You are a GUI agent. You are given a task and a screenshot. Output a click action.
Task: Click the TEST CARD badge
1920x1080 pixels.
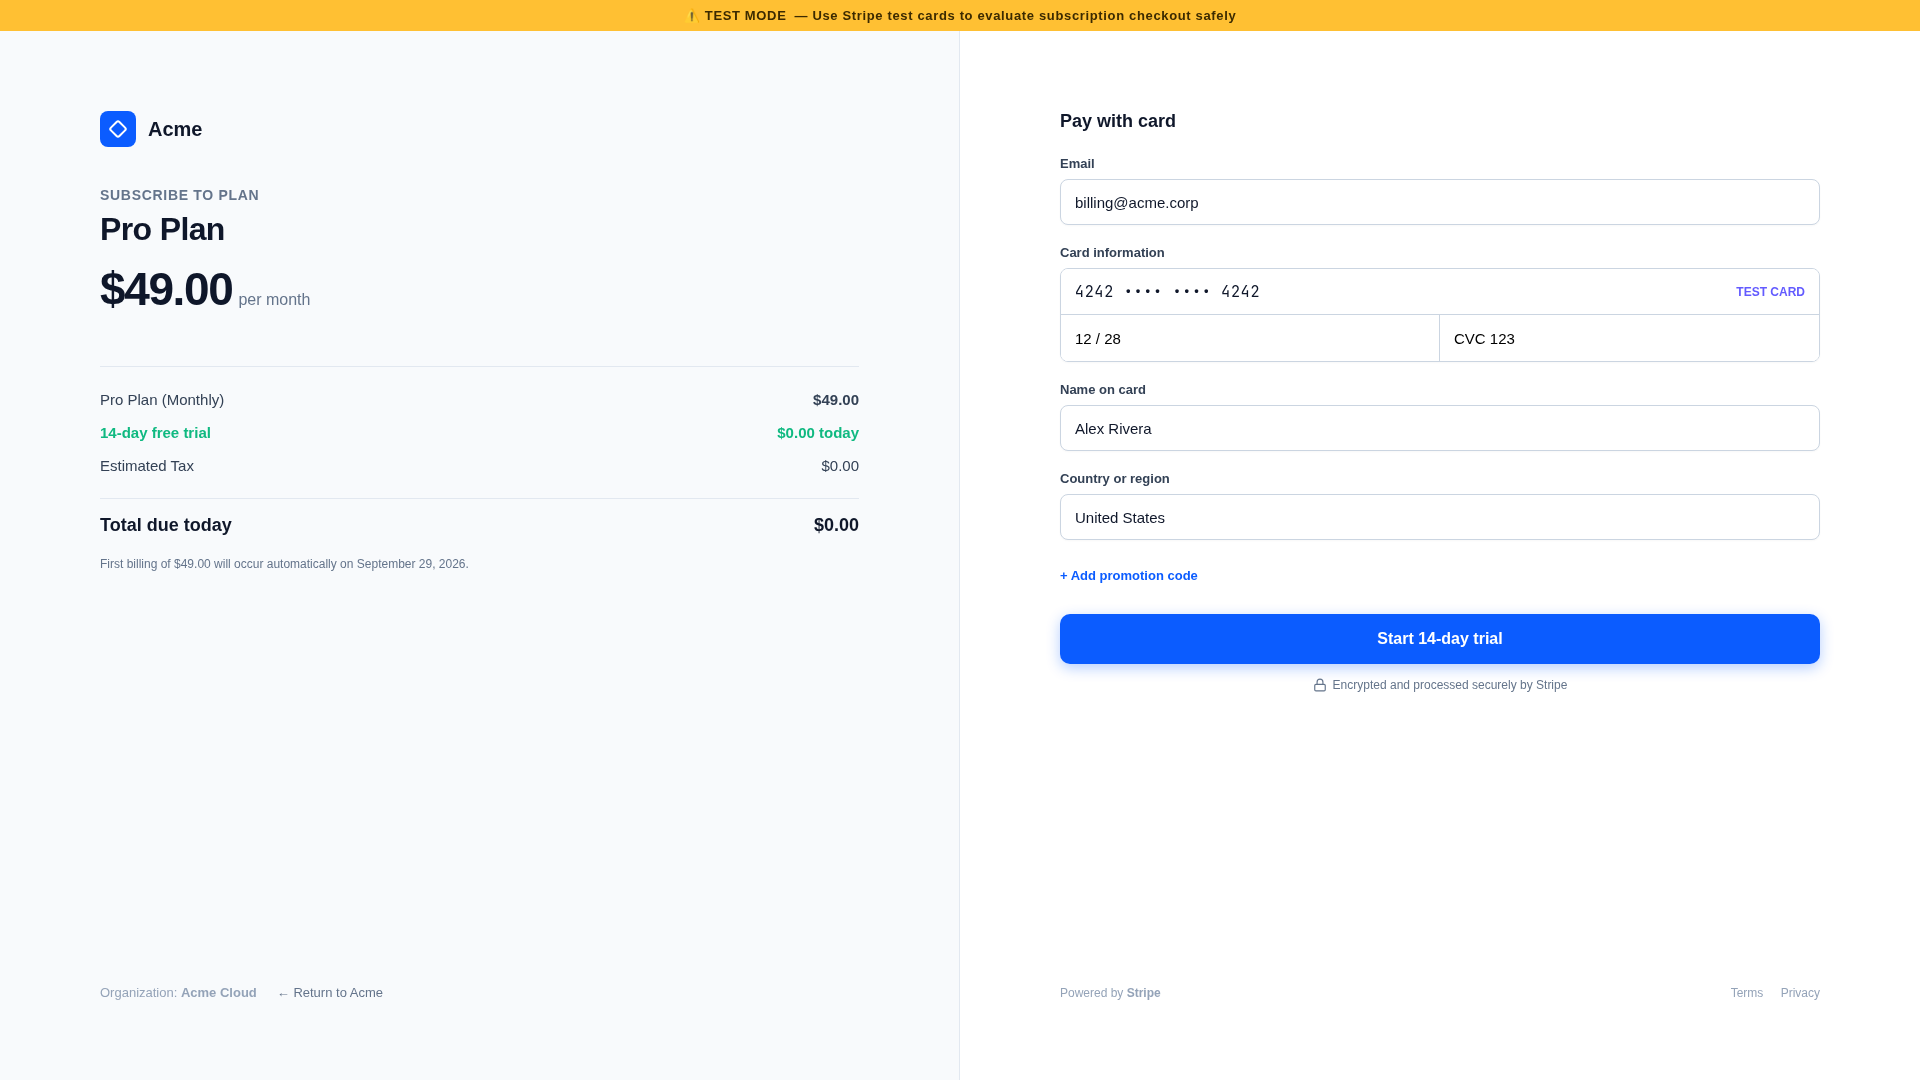click(x=1770, y=292)
